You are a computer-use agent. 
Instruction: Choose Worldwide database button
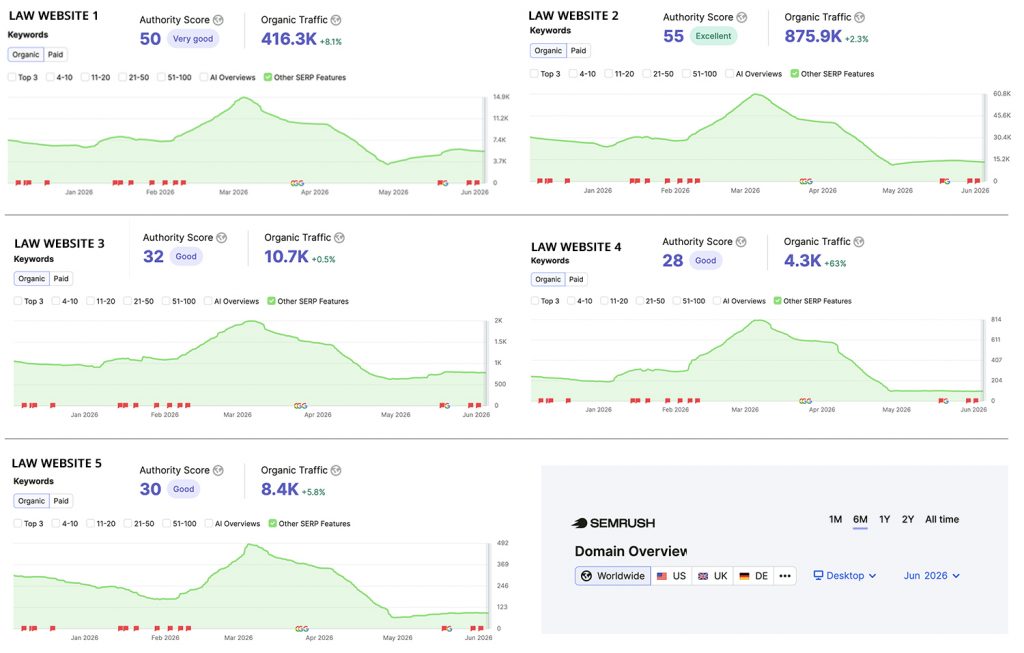point(613,576)
